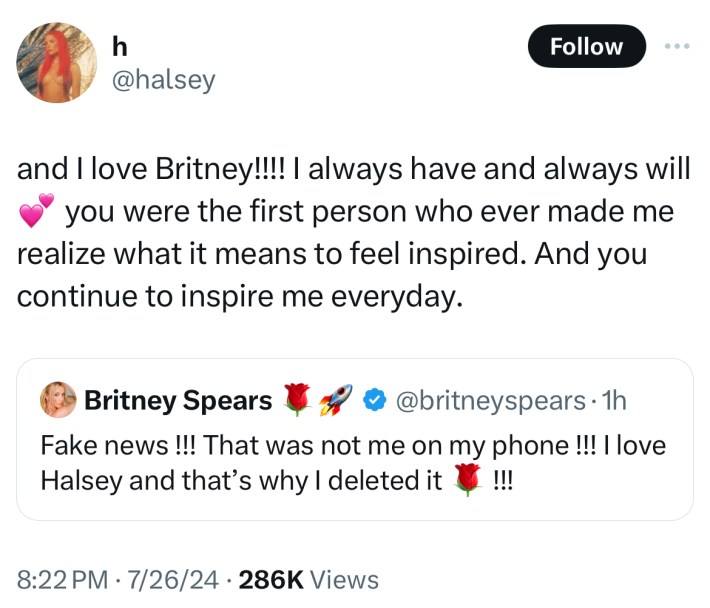Open the @britneyspears handle

pos(490,401)
